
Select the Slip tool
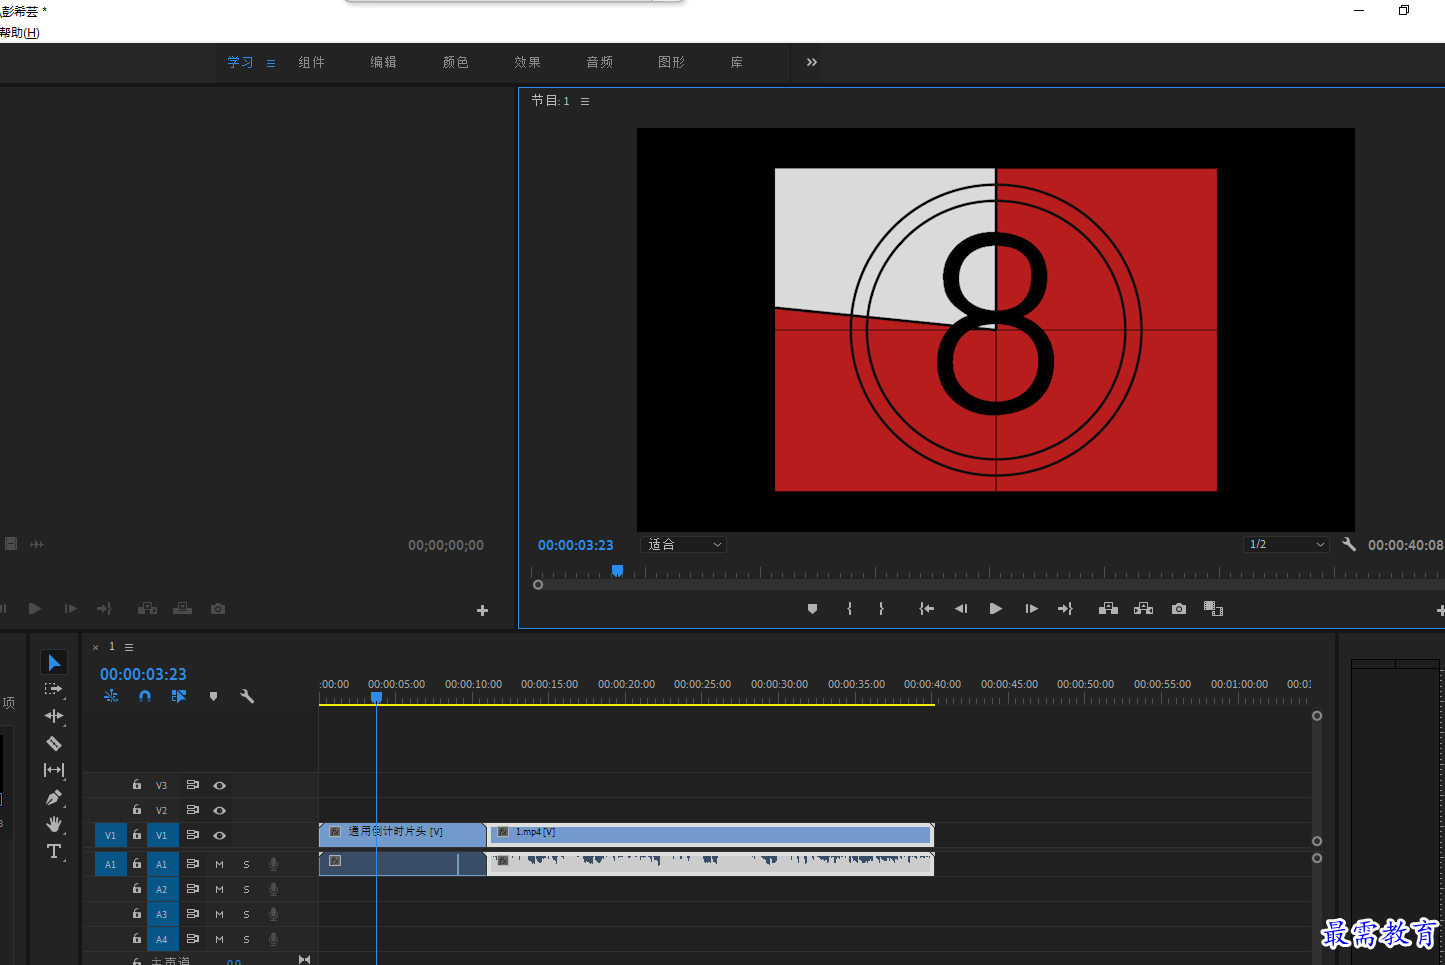click(54, 770)
